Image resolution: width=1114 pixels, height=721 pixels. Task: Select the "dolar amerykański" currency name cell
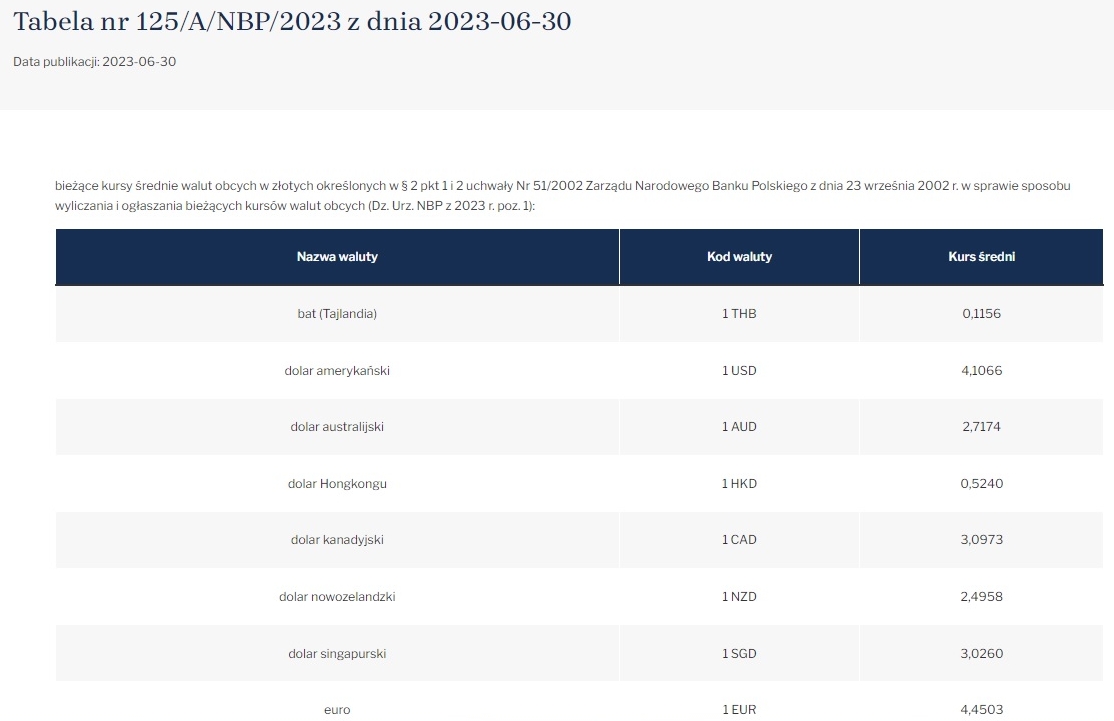tap(337, 371)
